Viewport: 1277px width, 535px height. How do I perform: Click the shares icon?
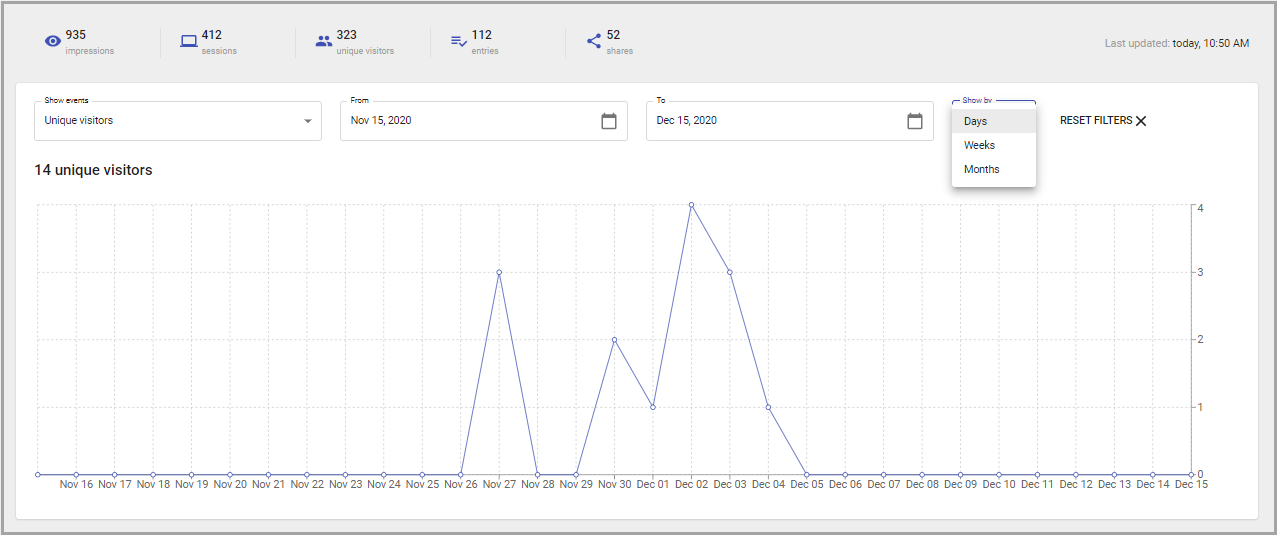click(x=593, y=41)
